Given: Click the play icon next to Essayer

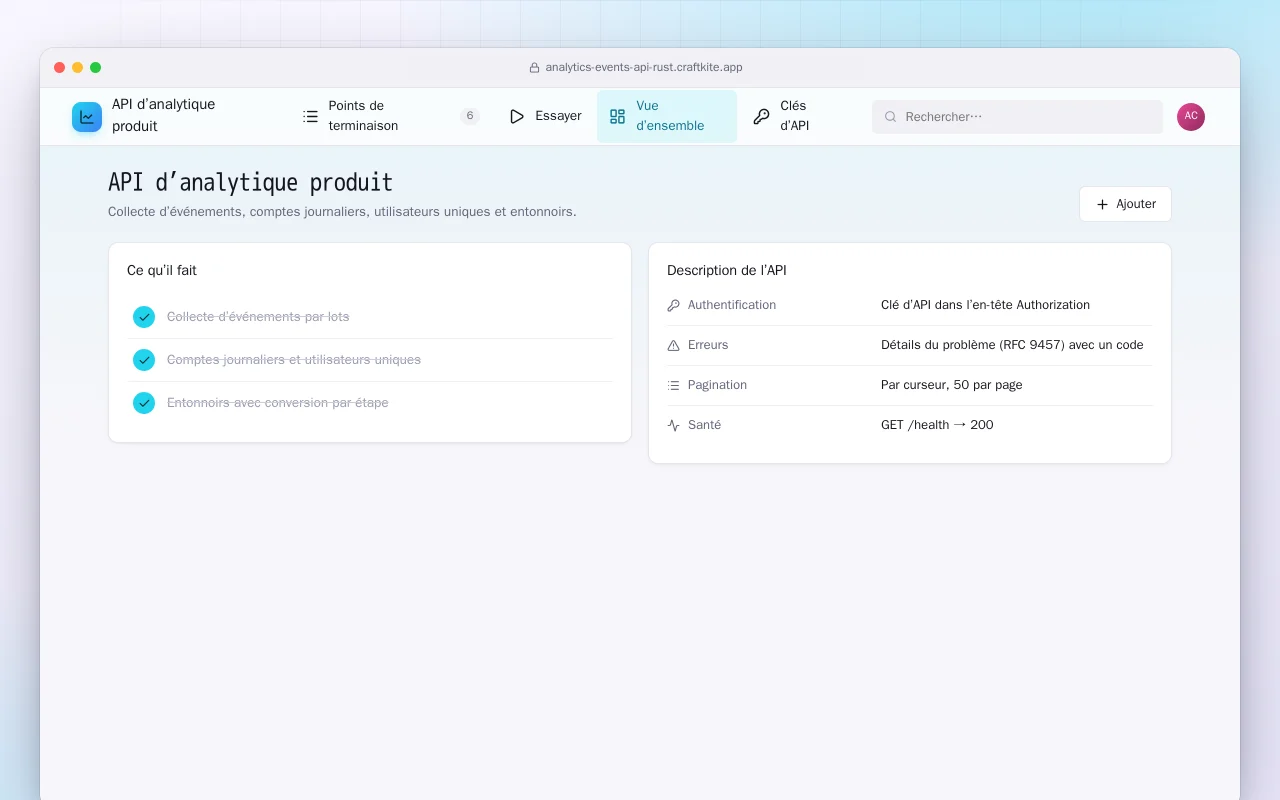Looking at the screenshot, I should tap(517, 117).
